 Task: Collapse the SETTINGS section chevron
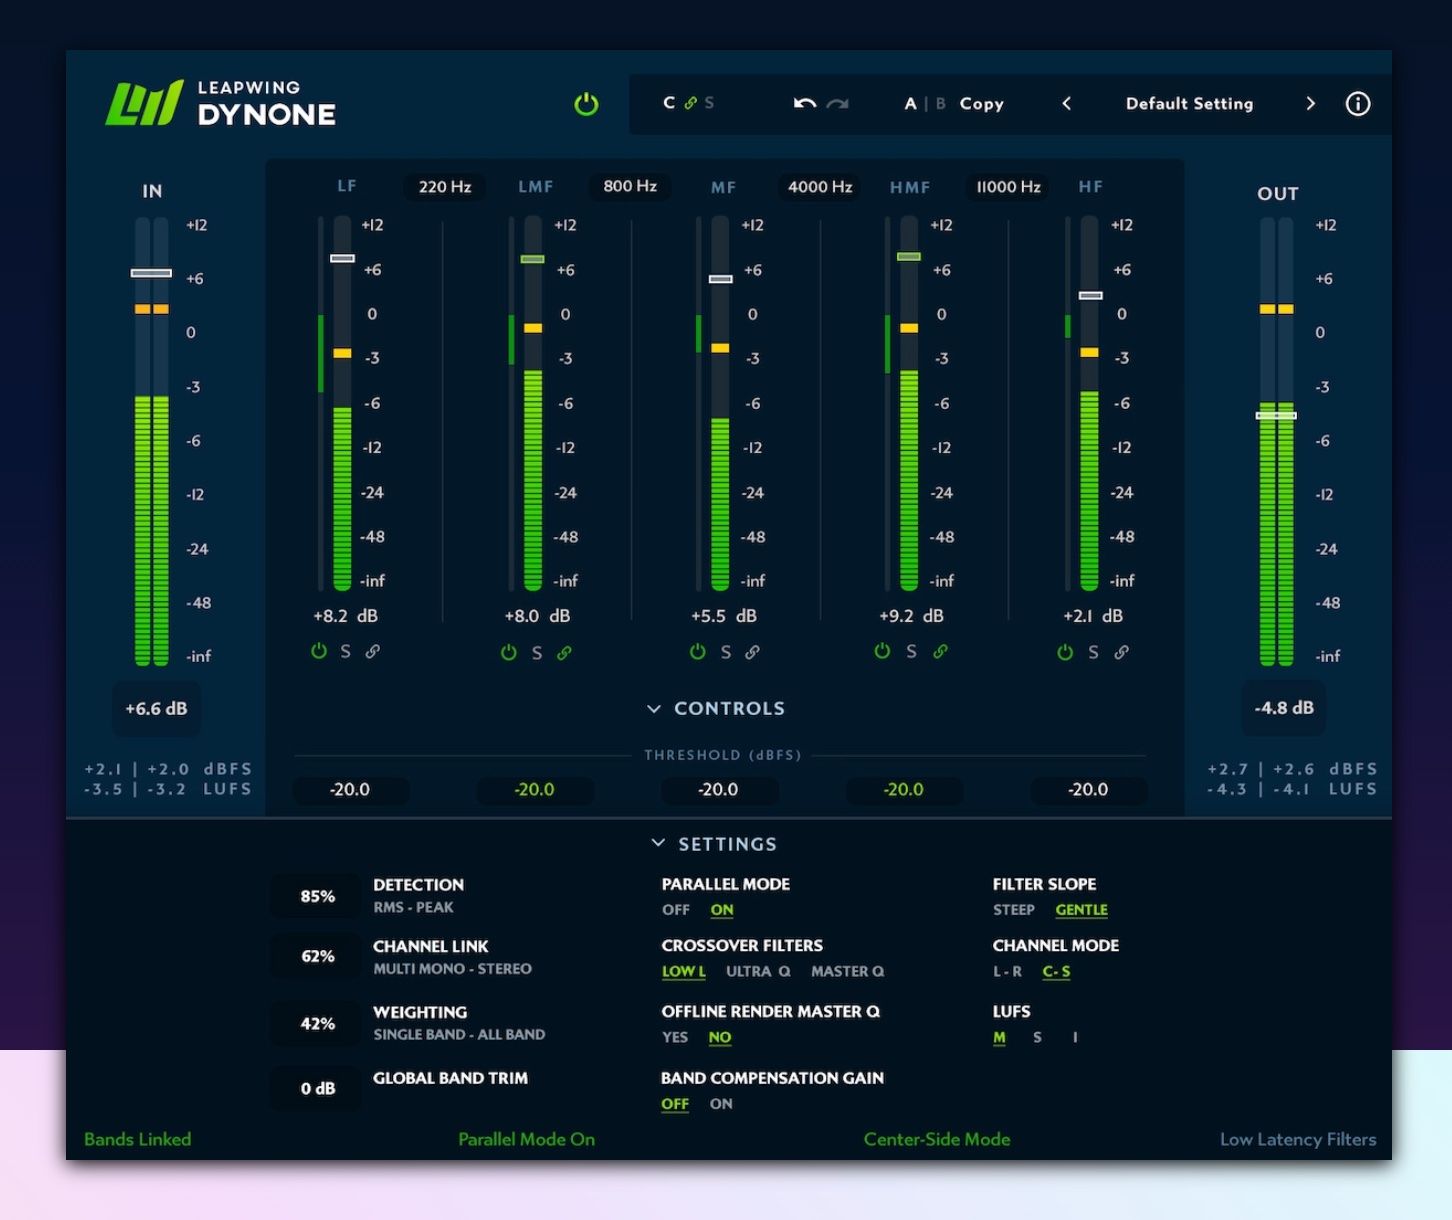point(658,843)
